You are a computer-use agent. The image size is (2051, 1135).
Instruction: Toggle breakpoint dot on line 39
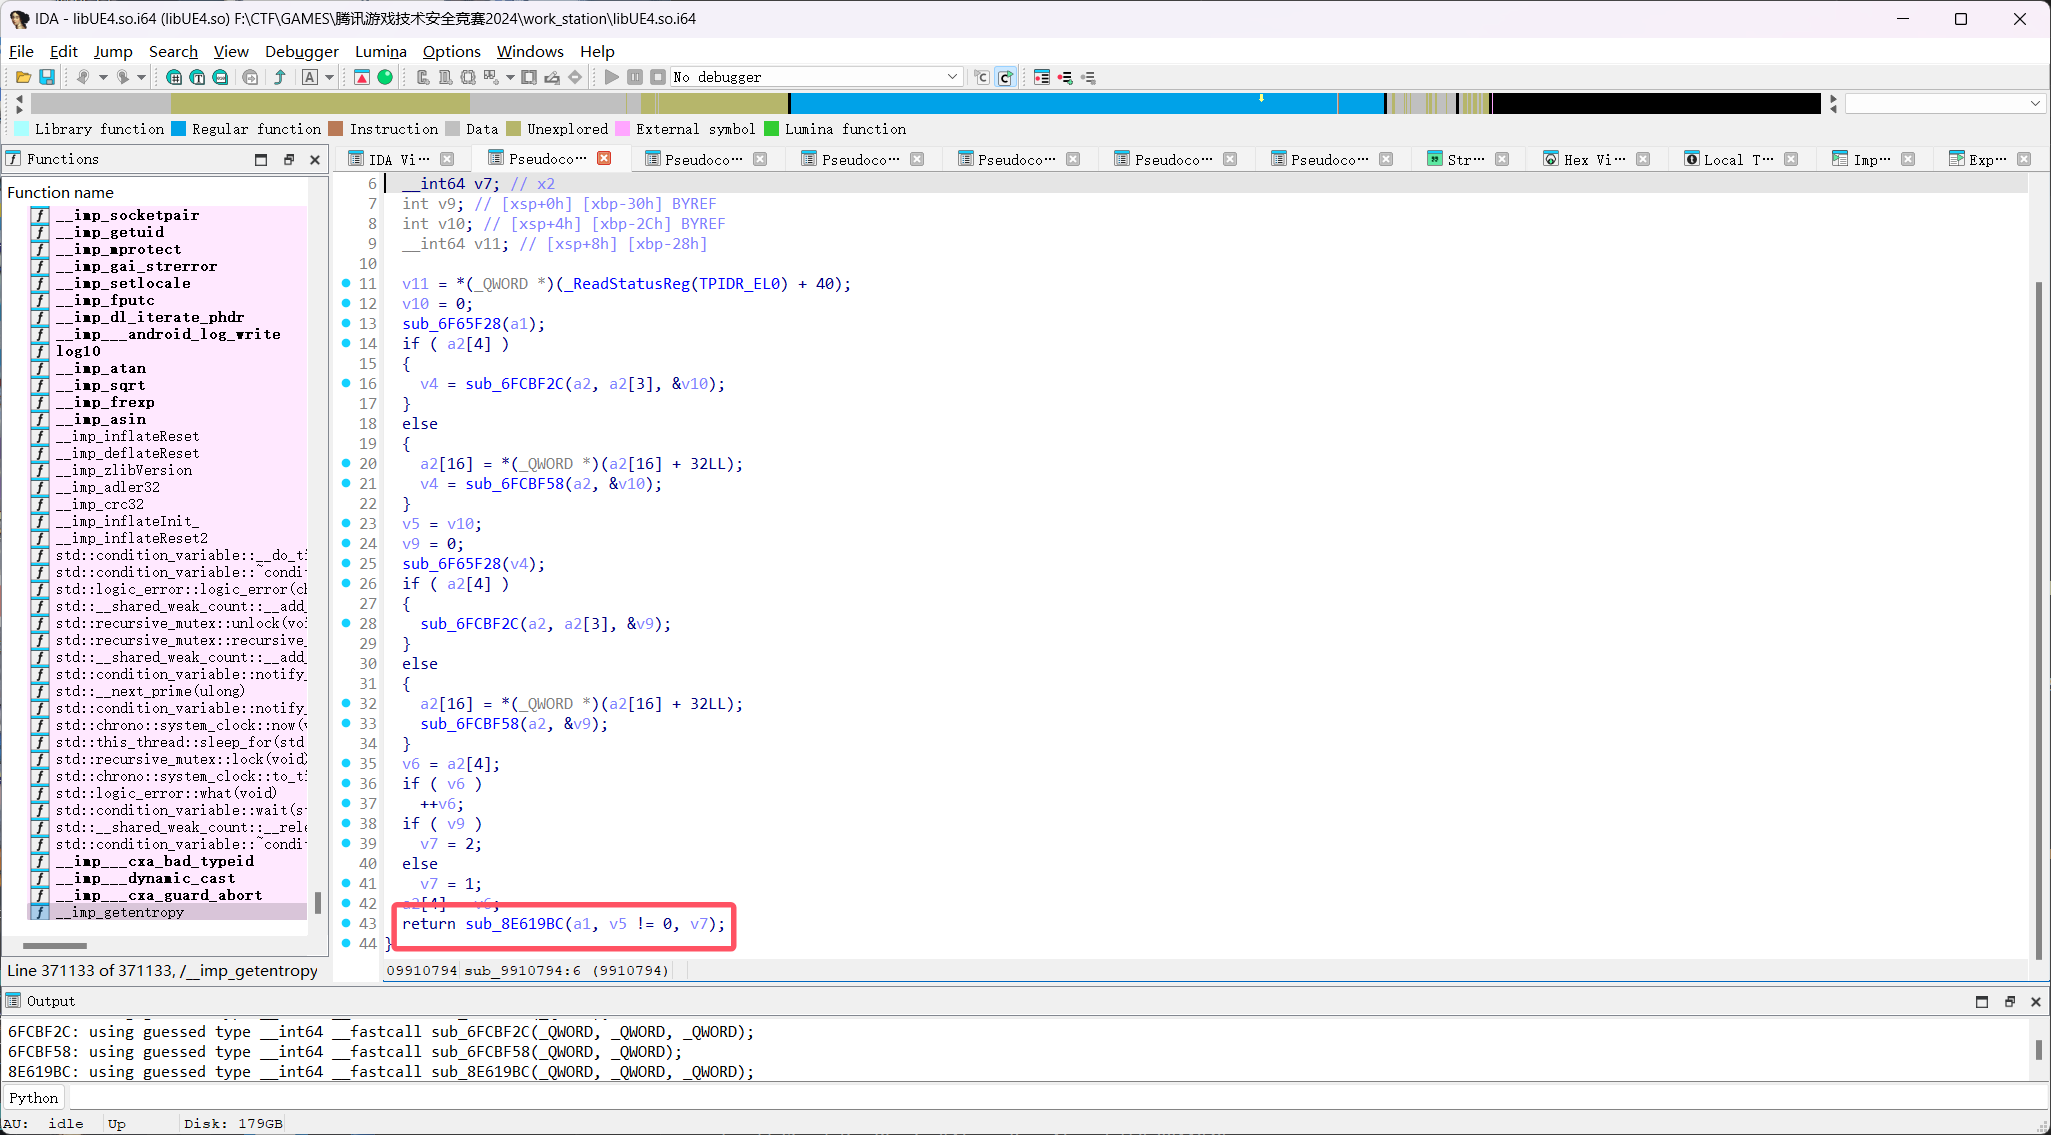346,843
